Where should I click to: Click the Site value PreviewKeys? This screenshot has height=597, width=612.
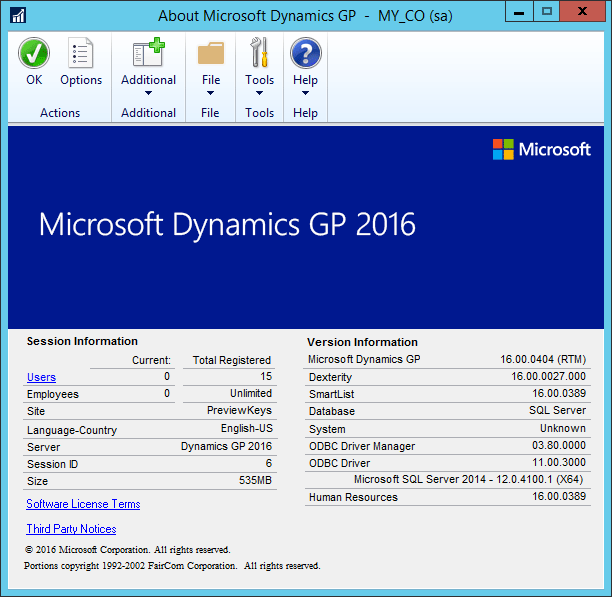point(239,410)
